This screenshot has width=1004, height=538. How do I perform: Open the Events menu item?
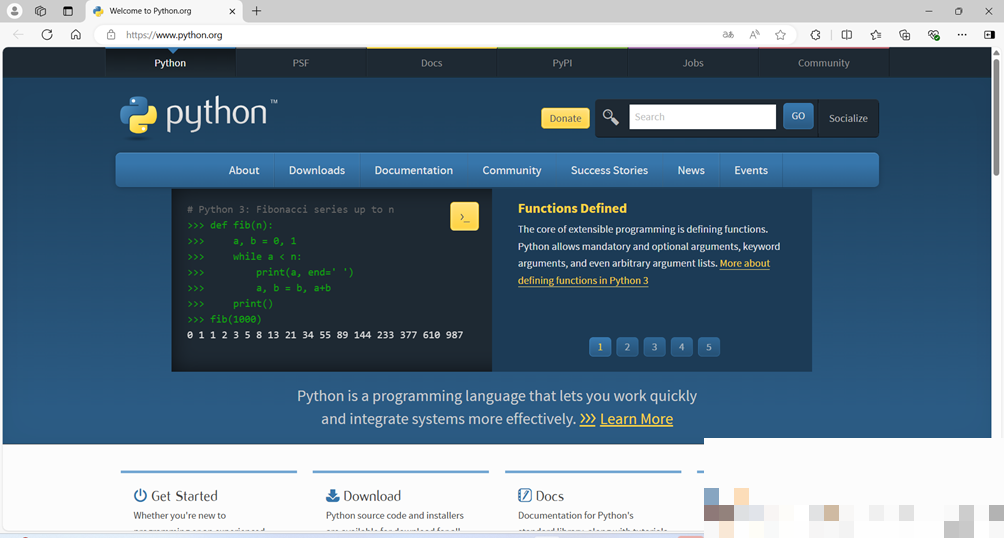tap(751, 170)
